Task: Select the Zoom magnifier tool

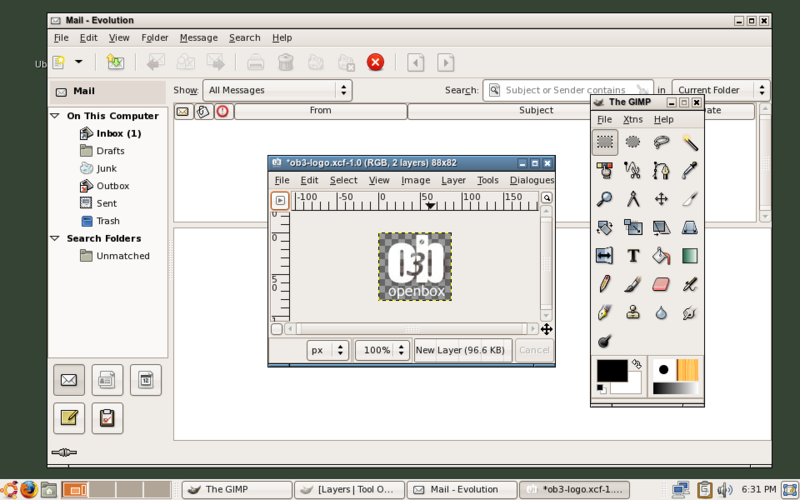Action: pyautogui.click(x=605, y=198)
